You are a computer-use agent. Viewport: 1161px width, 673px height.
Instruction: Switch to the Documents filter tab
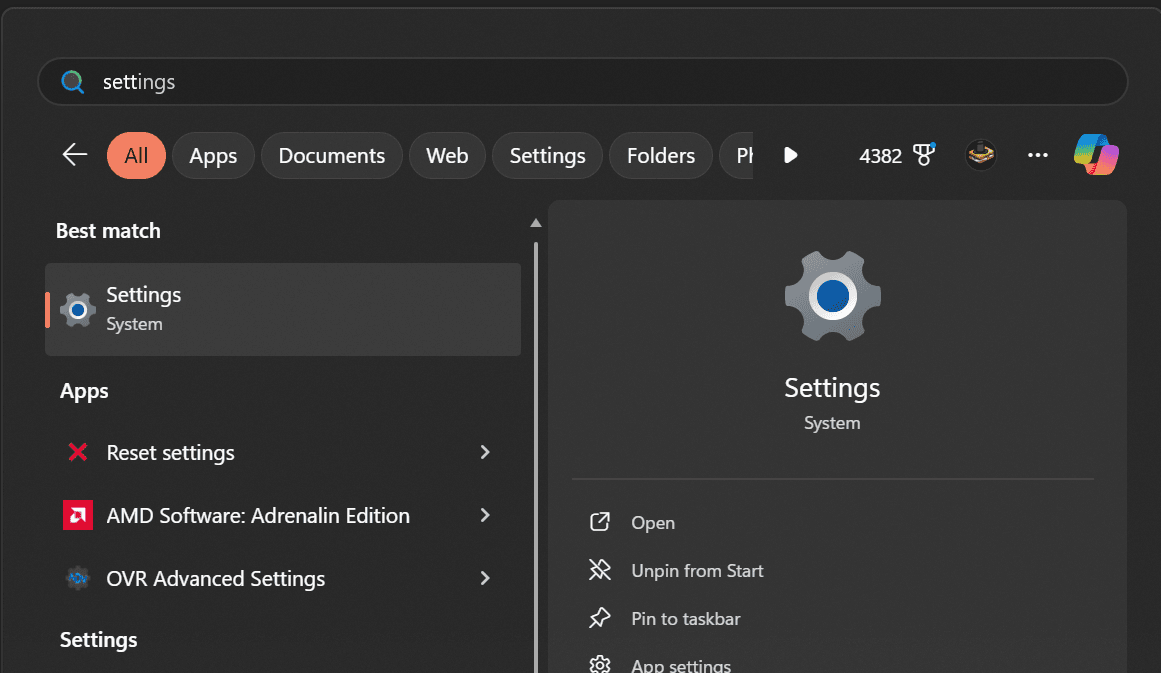[331, 155]
